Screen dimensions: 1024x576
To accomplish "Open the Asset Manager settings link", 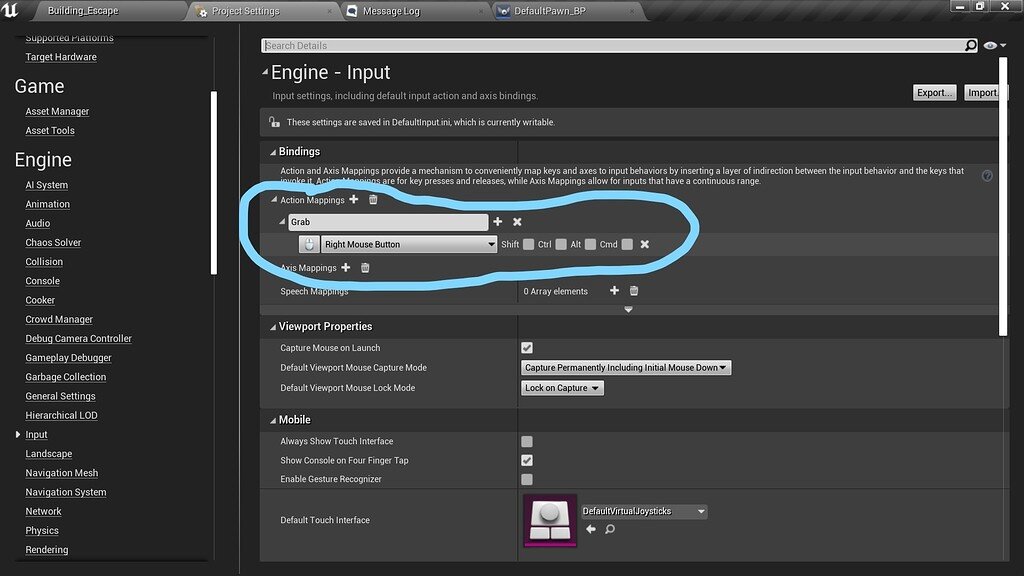I will [x=56, y=111].
